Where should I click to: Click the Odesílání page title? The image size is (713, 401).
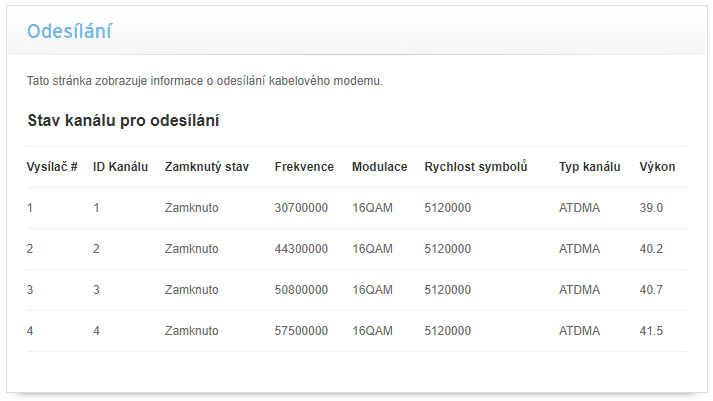pos(69,32)
